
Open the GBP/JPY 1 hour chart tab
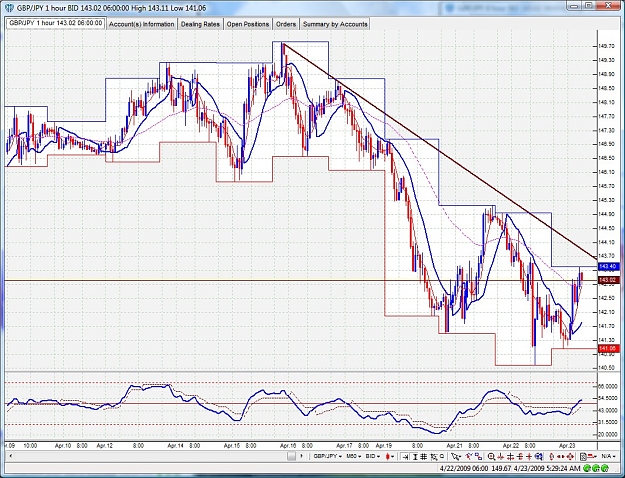pos(55,24)
